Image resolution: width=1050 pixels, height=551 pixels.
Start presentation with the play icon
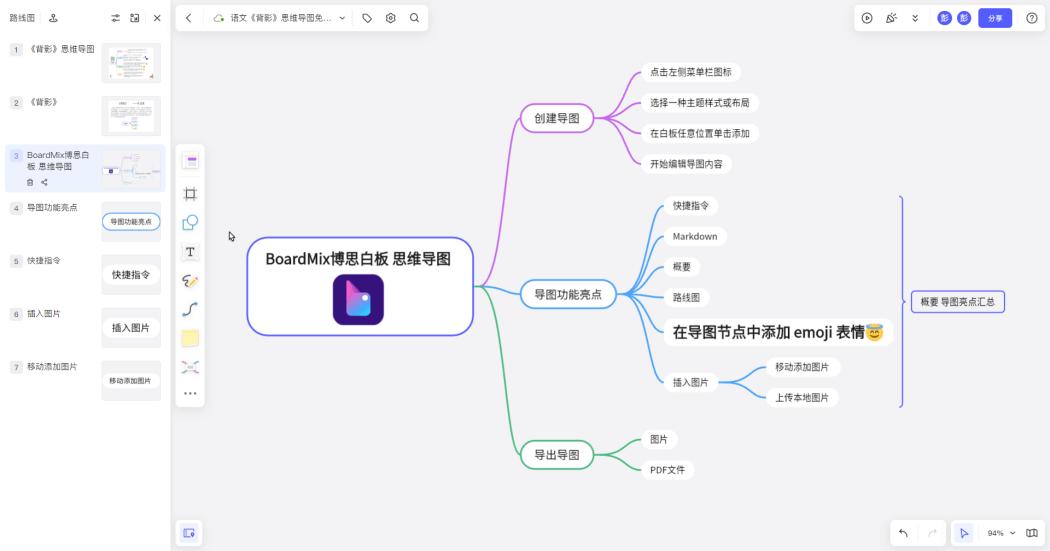[867, 18]
